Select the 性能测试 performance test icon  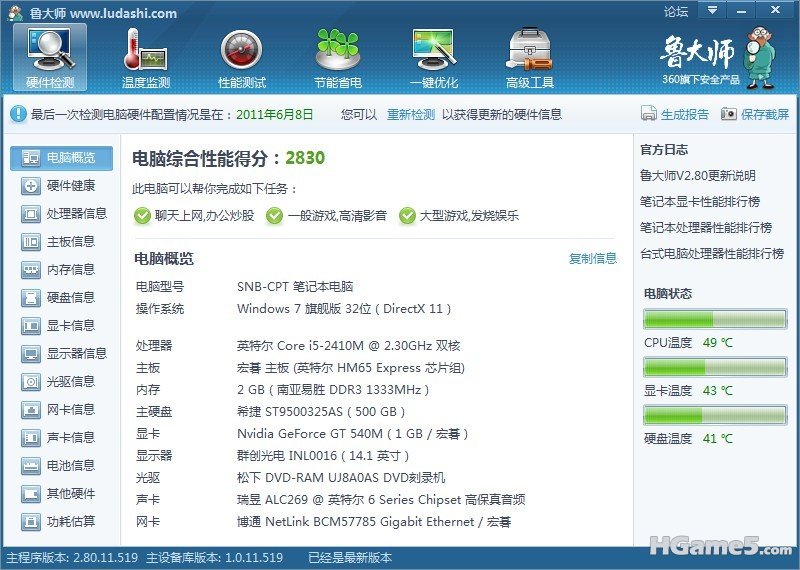tap(241, 57)
